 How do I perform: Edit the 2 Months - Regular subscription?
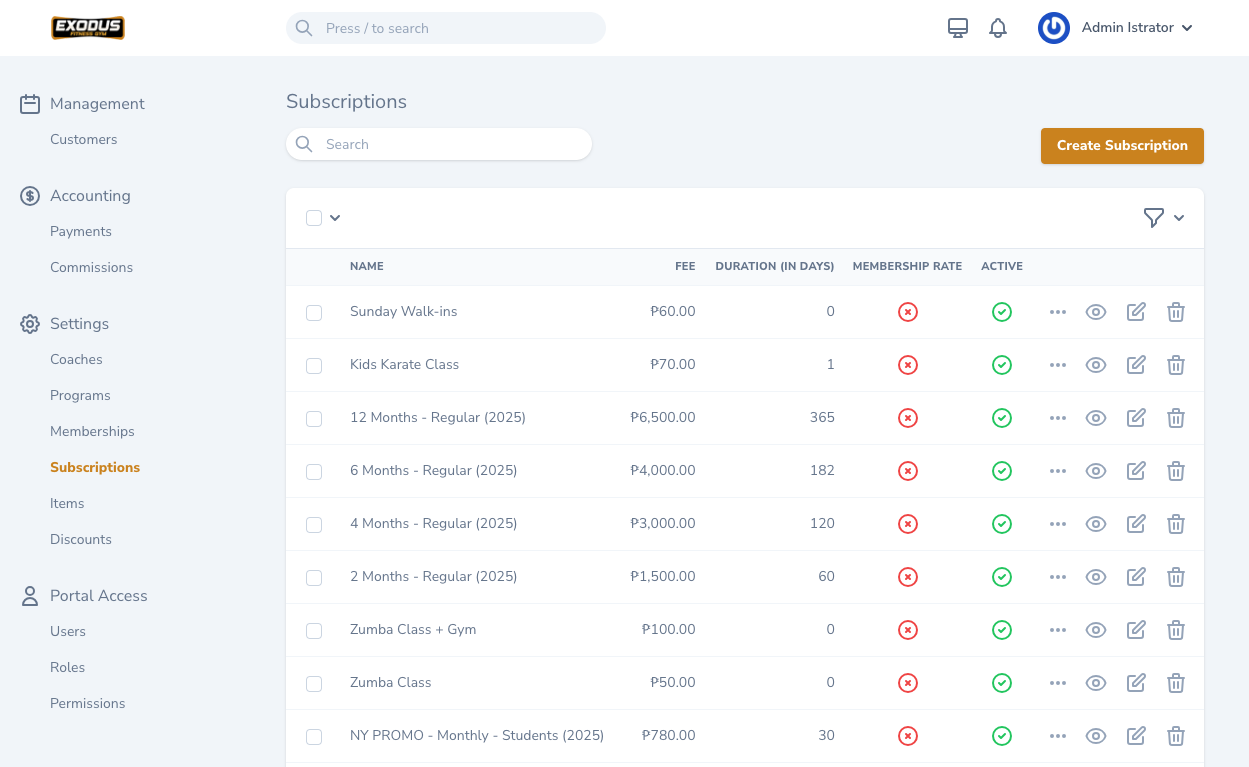[1136, 577]
